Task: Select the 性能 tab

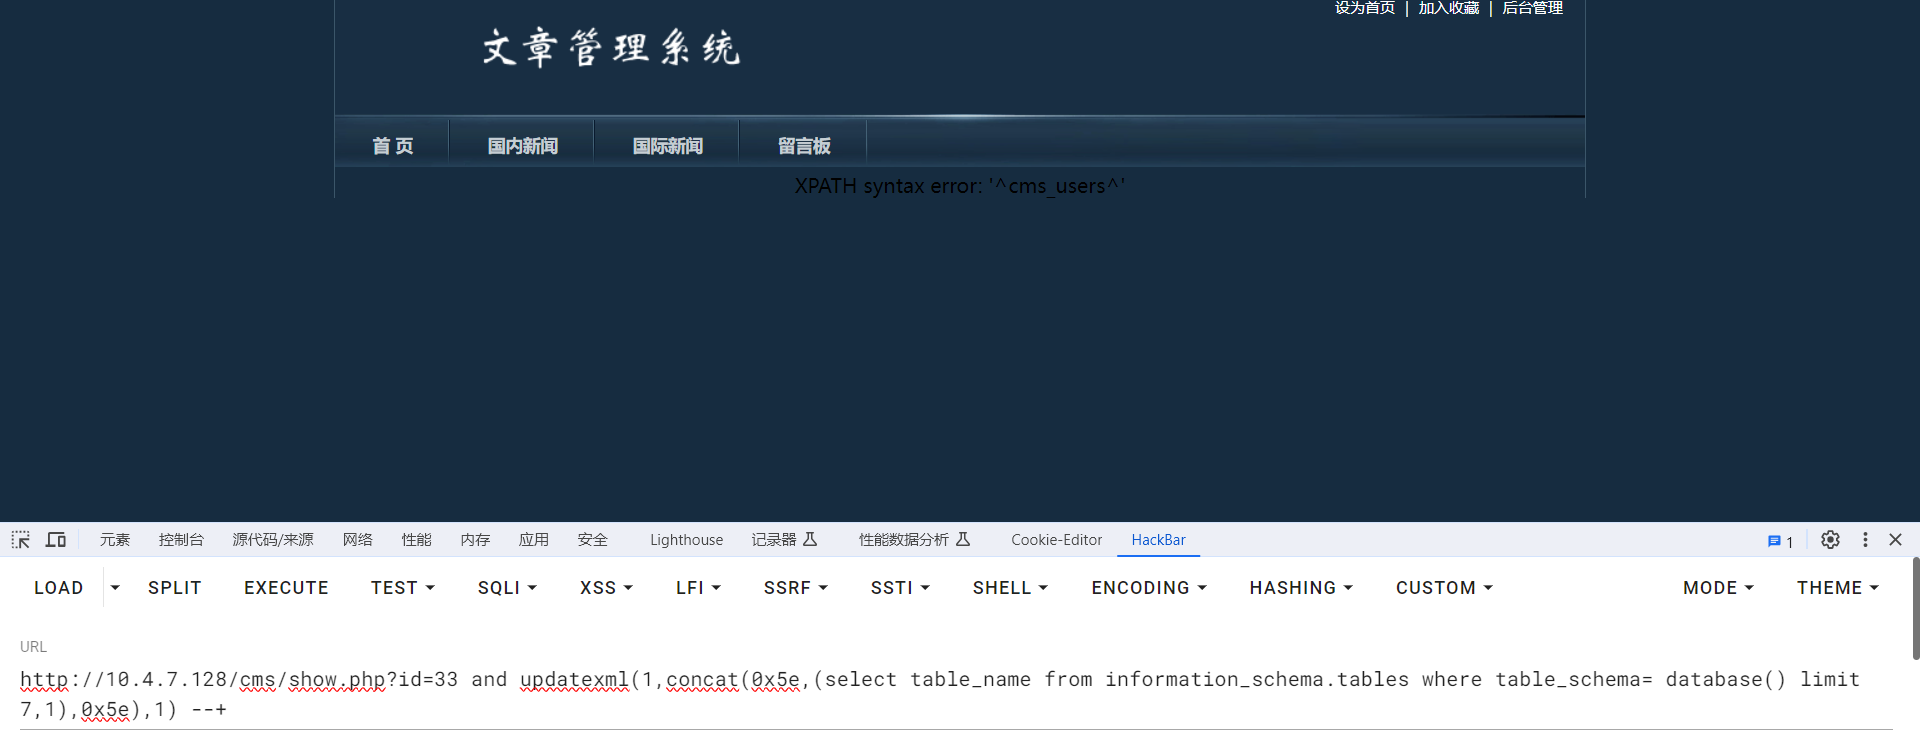Action: click(417, 540)
